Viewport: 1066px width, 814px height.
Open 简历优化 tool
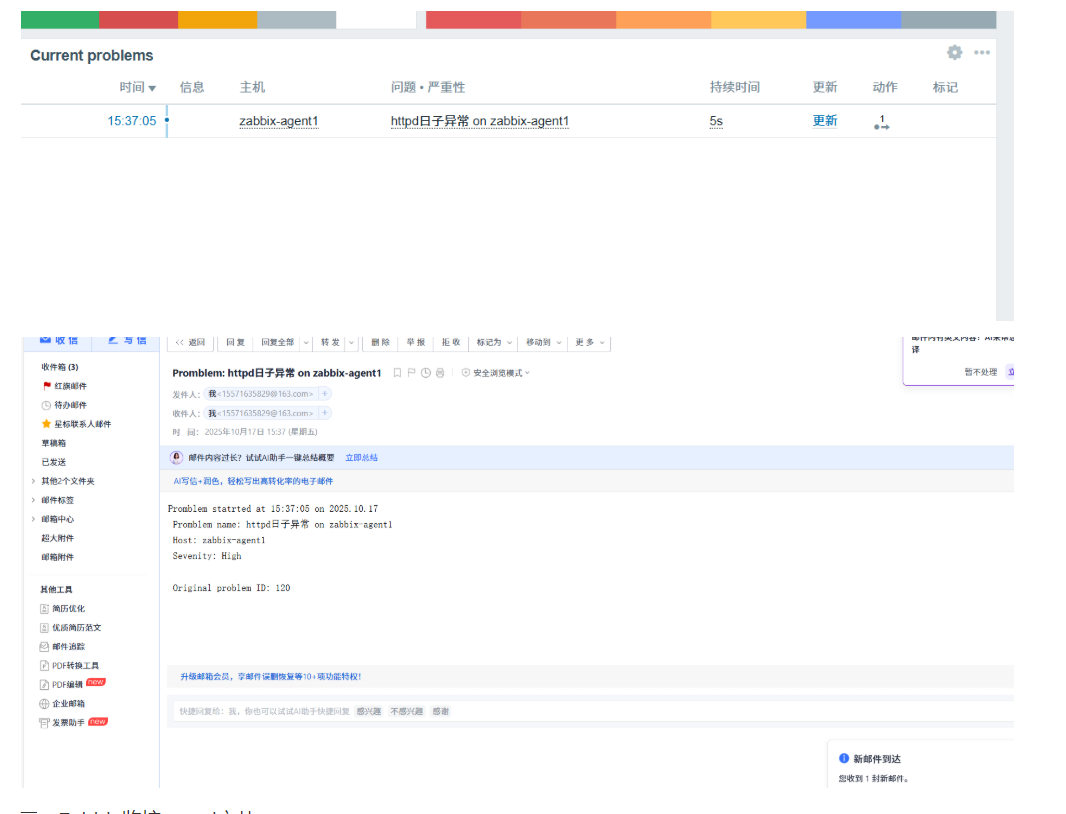click(x=63, y=609)
